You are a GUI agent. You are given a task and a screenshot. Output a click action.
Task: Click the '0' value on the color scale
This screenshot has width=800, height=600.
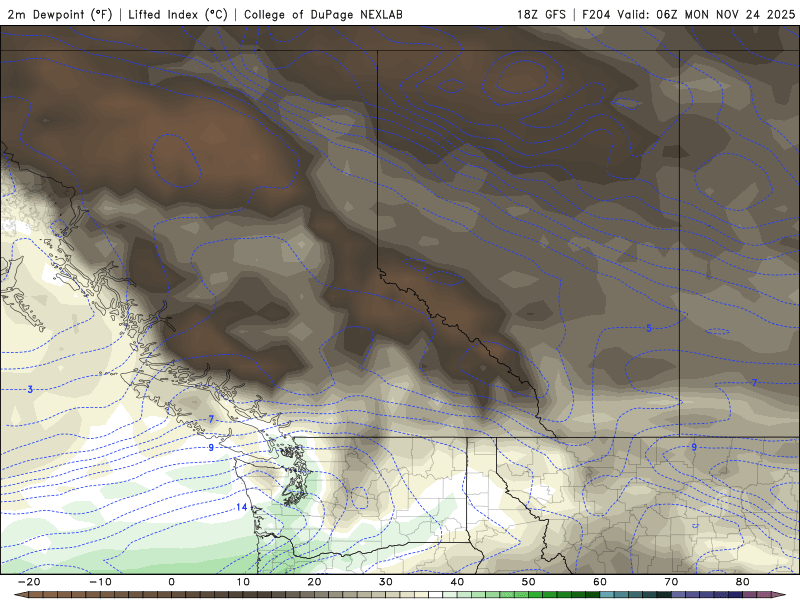pyautogui.click(x=171, y=582)
